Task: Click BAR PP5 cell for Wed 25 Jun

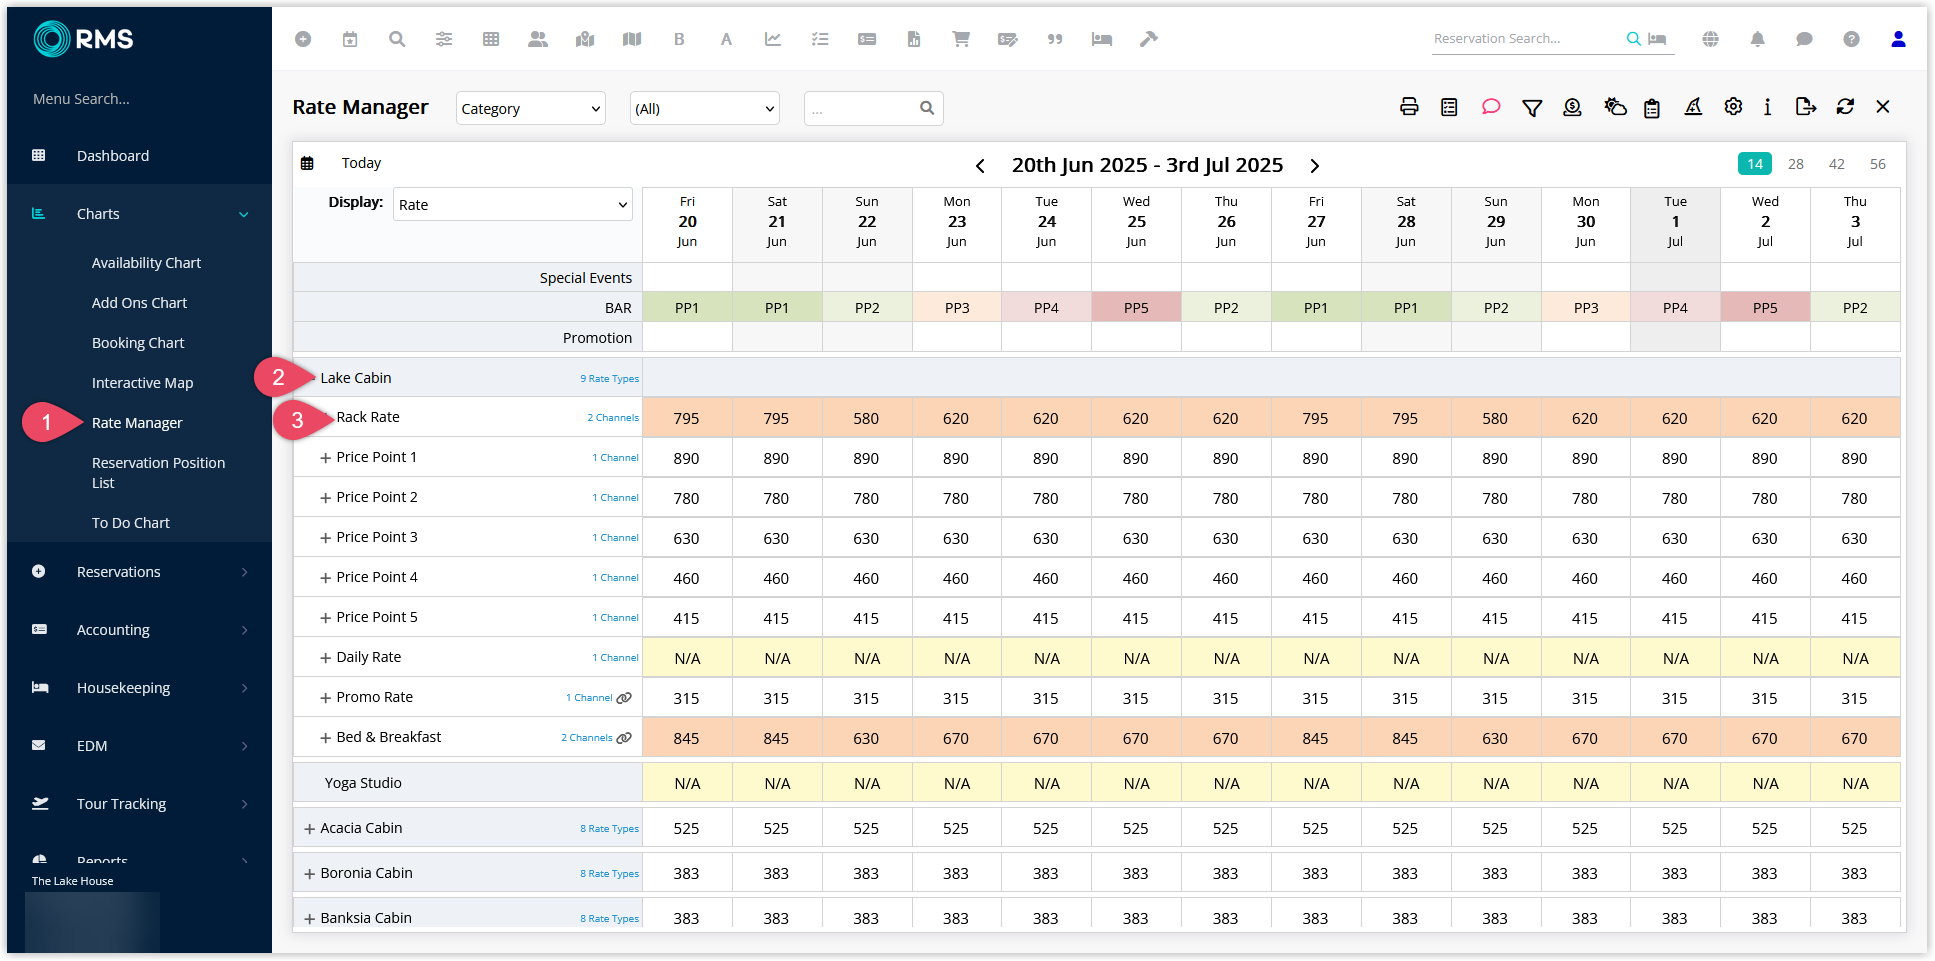Action: pyautogui.click(x=1136, y=308)
